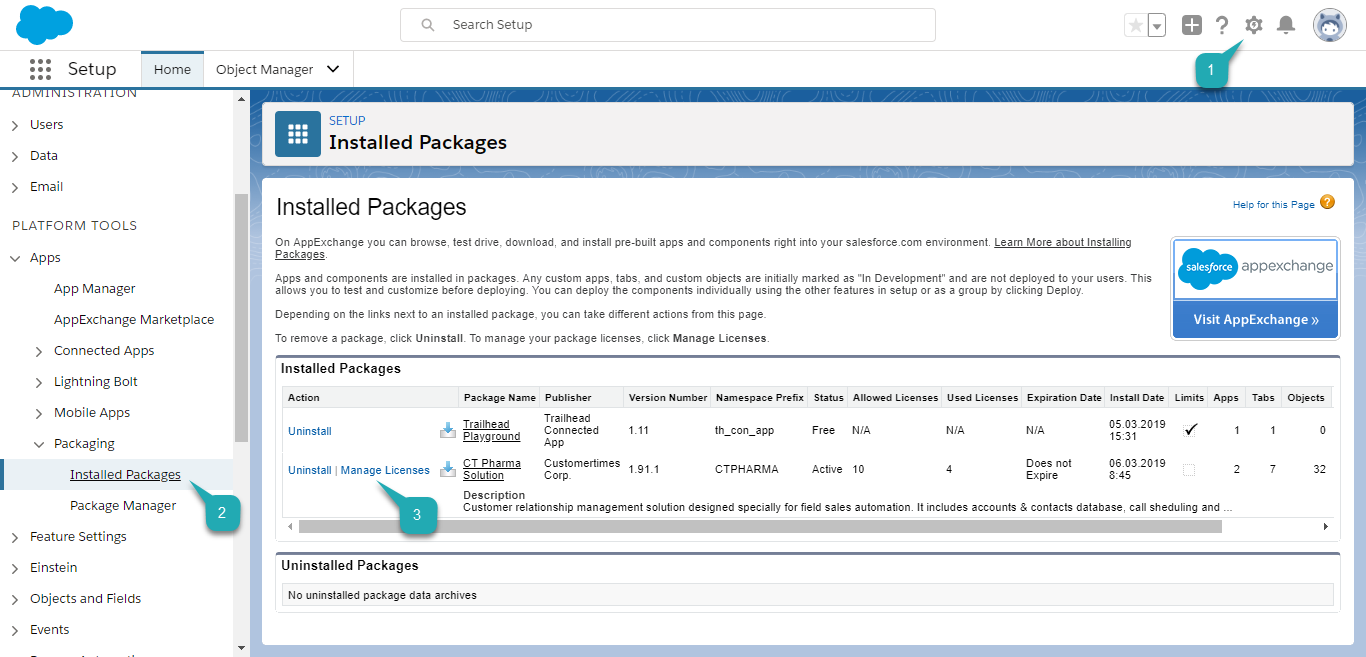The image size is (1366, 657).
Task: Click download icon next to CT Pharma Solution
Action: click(x=448, y=469)
